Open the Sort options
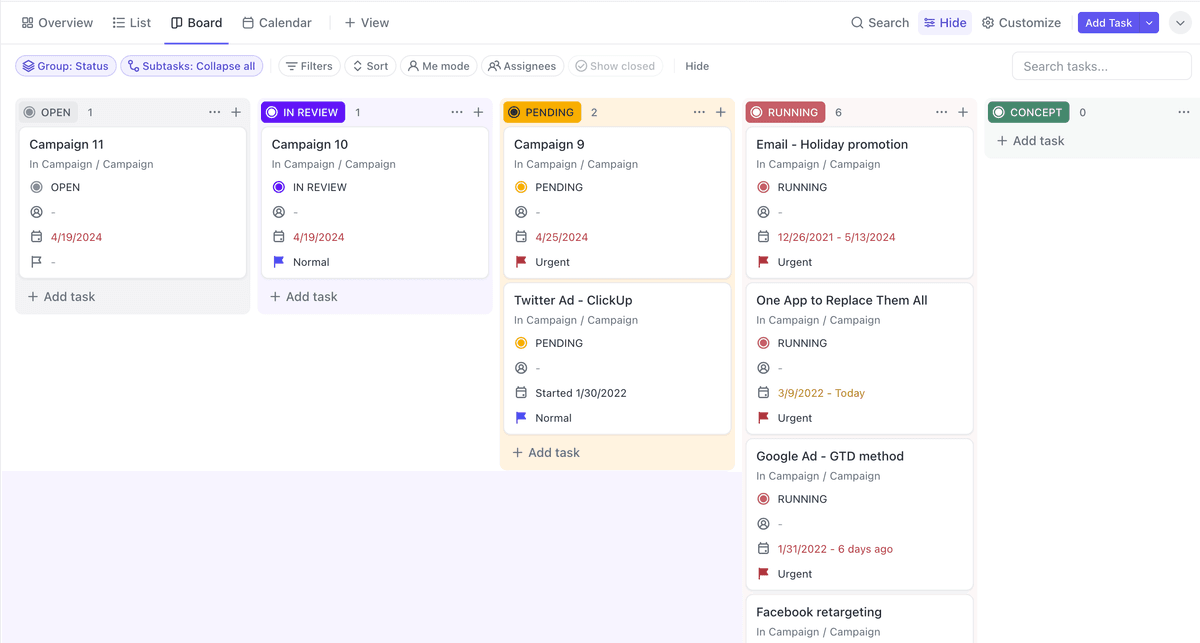 (370, 66)
